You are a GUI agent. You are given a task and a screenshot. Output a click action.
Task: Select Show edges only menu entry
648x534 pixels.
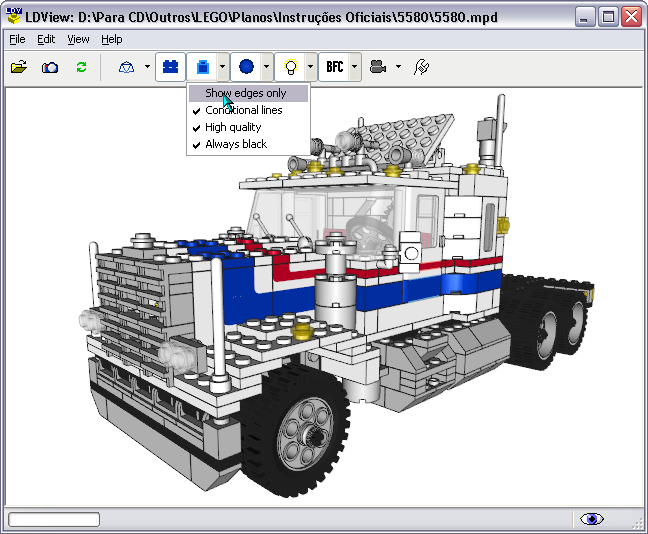pos(248,93)
